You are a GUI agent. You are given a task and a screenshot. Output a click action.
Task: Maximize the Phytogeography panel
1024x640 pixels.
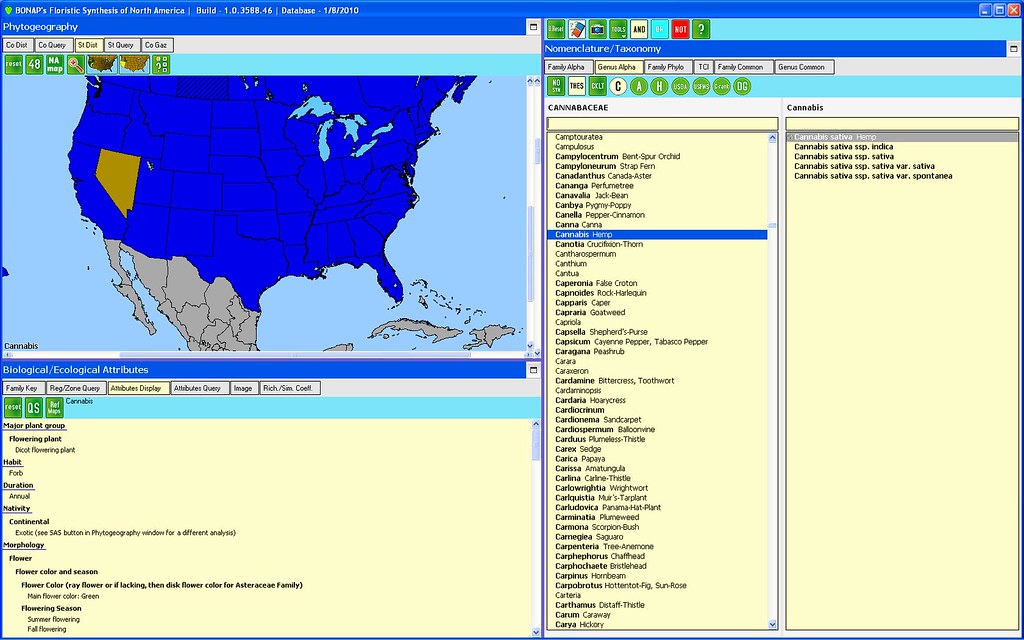(533, 27)
